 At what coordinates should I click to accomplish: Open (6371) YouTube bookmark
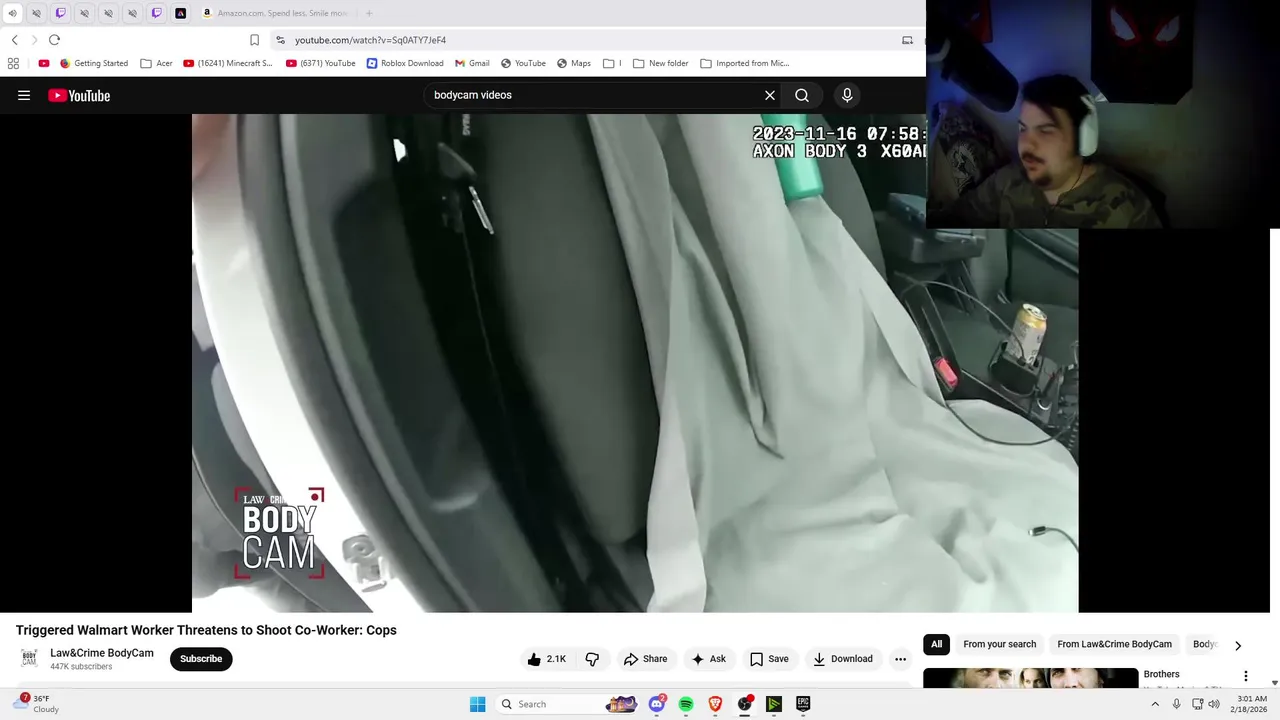(x=321, y=63)
